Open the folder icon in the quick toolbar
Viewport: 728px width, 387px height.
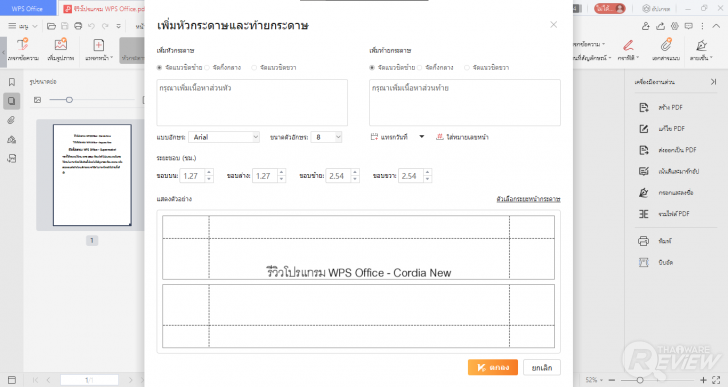pyautogui.click(x=52, y=26)
